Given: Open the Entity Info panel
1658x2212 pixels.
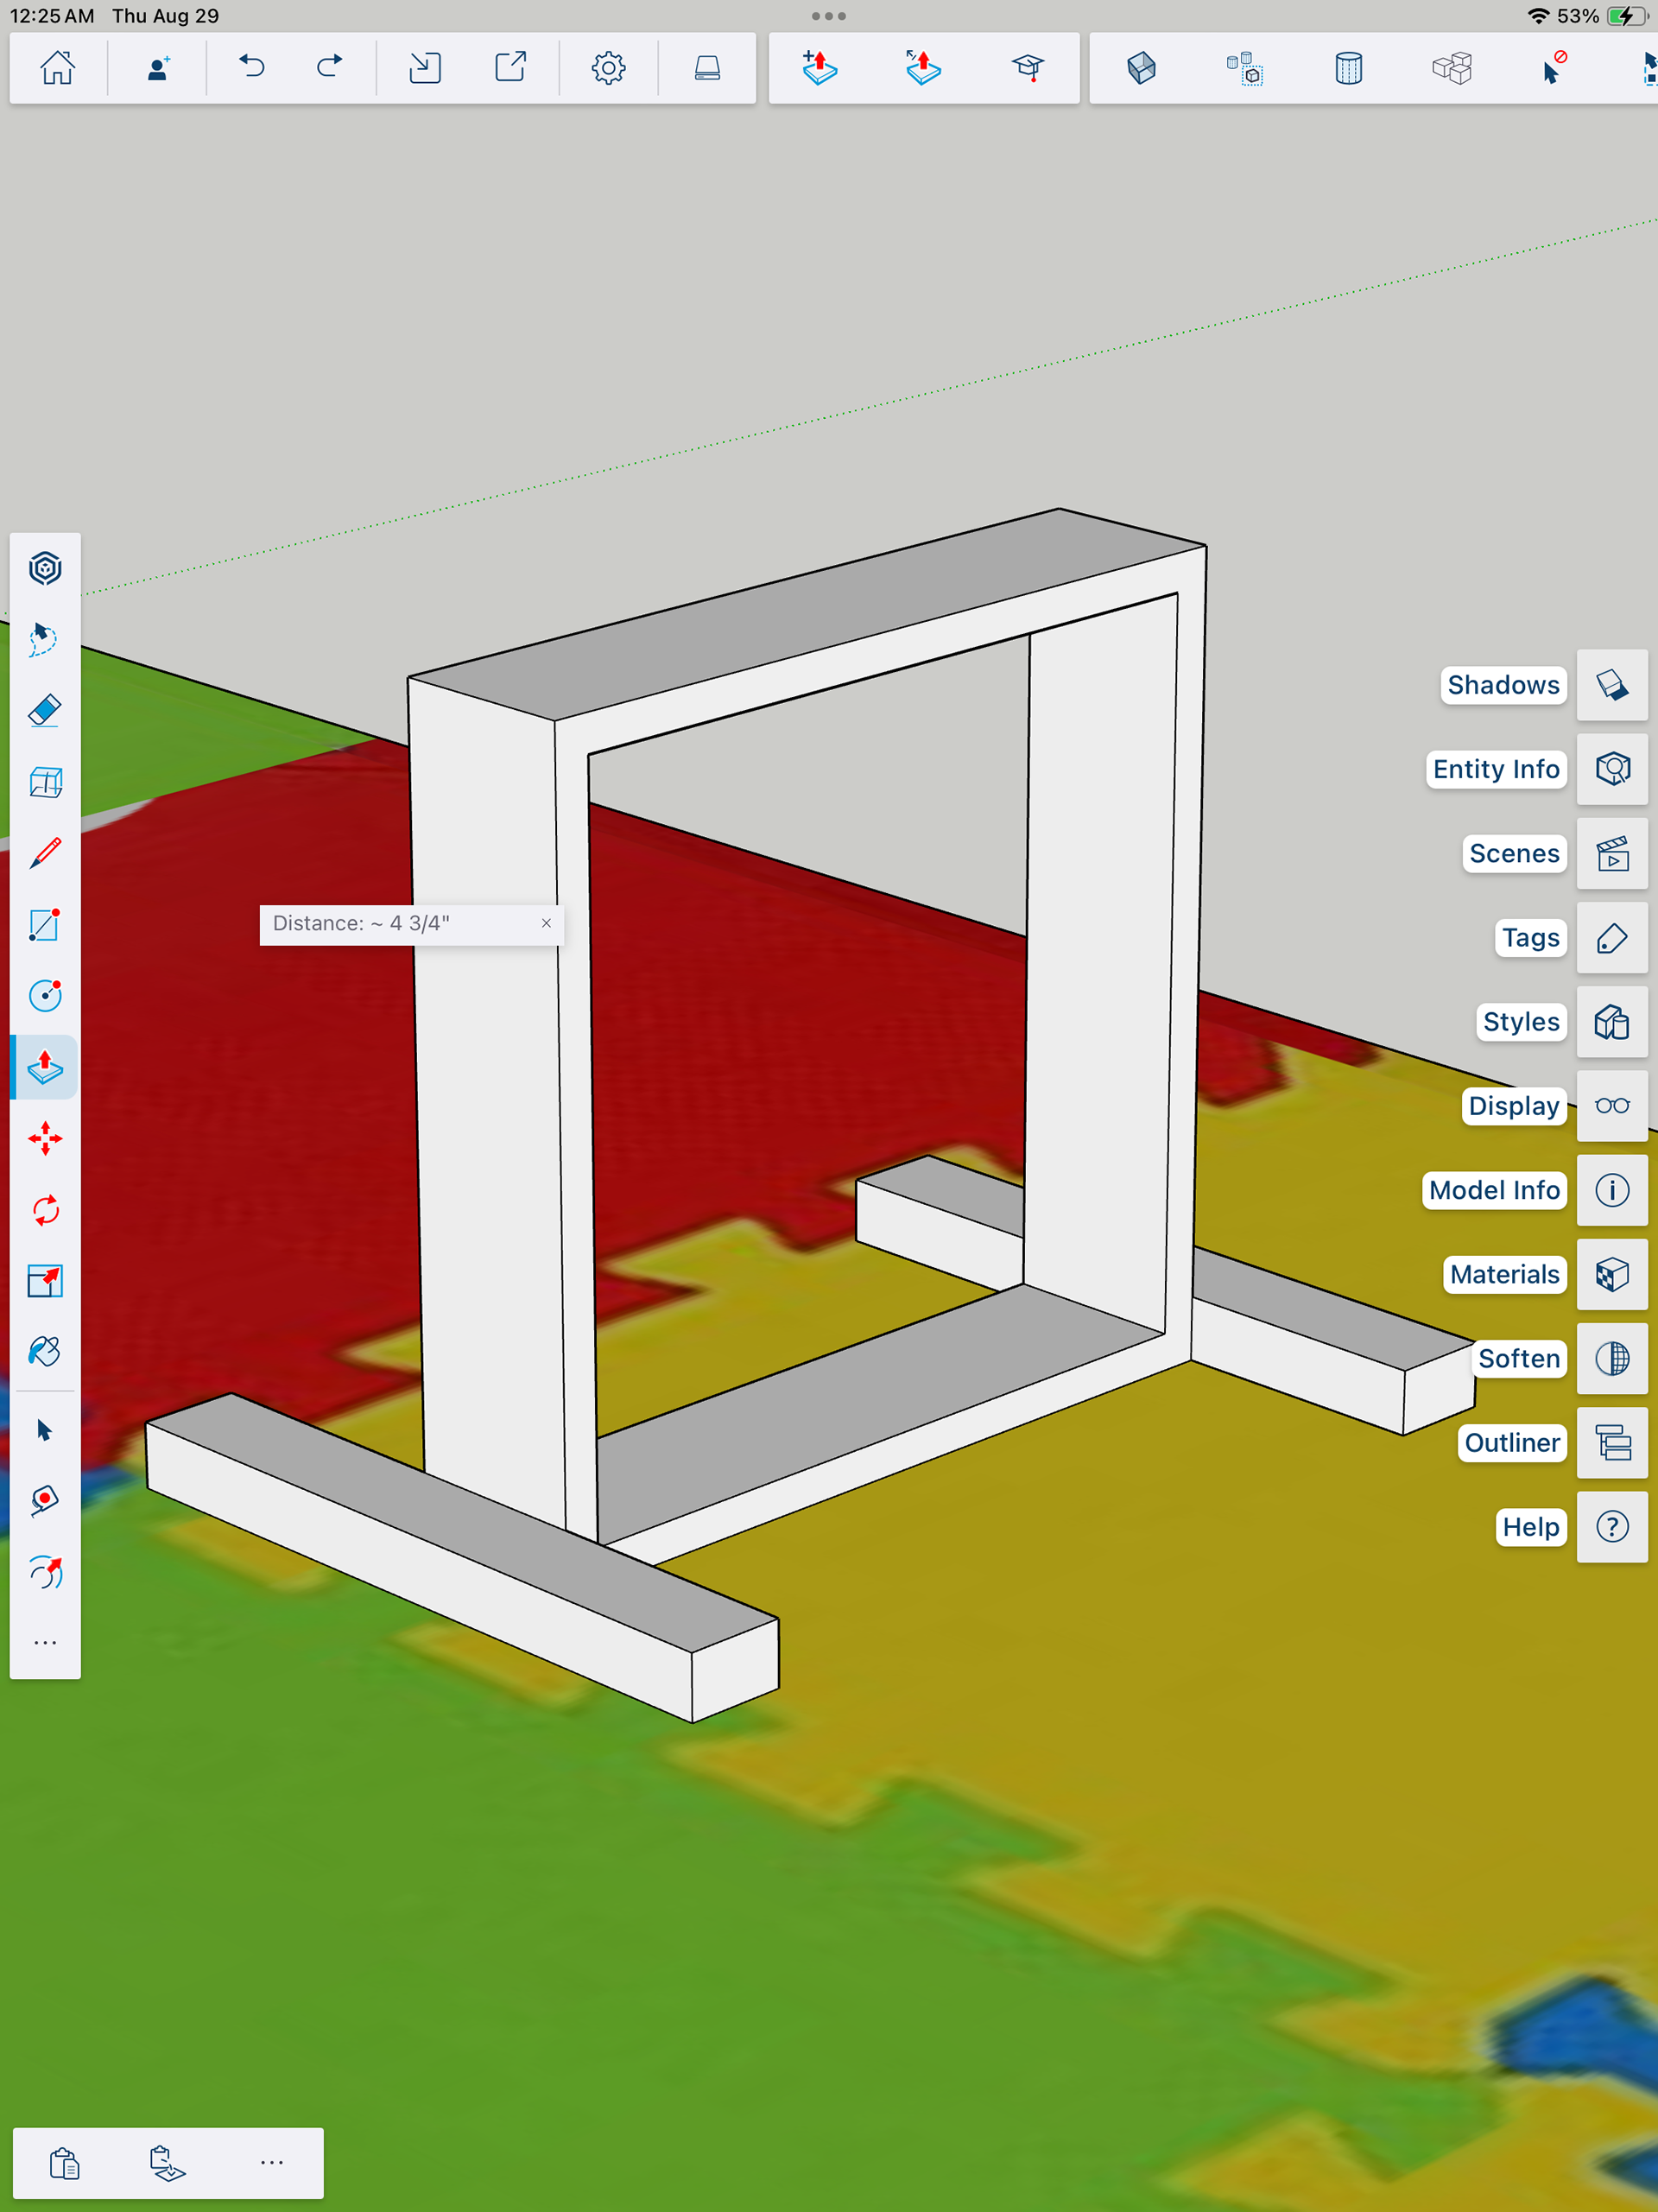Looking at the screenshot, I should [x=1611, y=769].
